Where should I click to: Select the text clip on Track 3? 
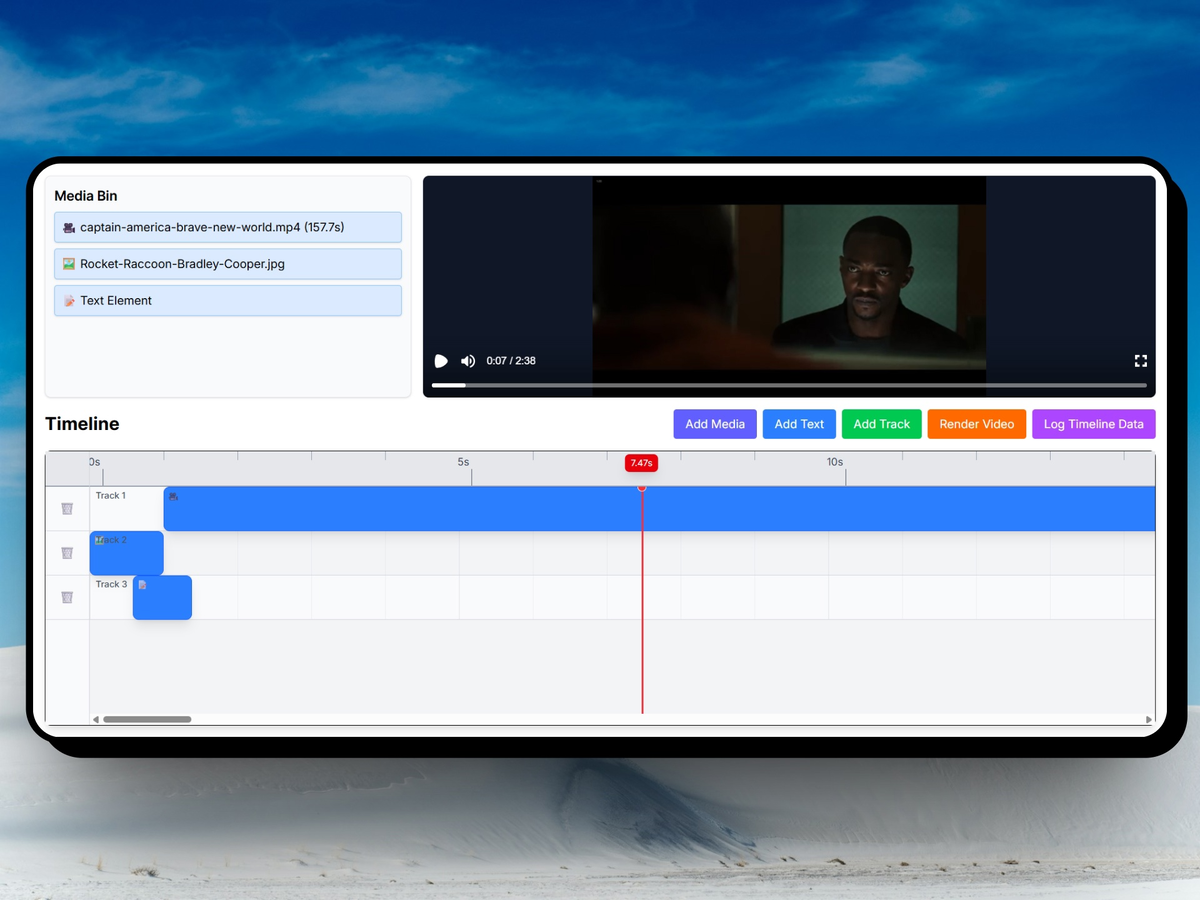point(162,597)
